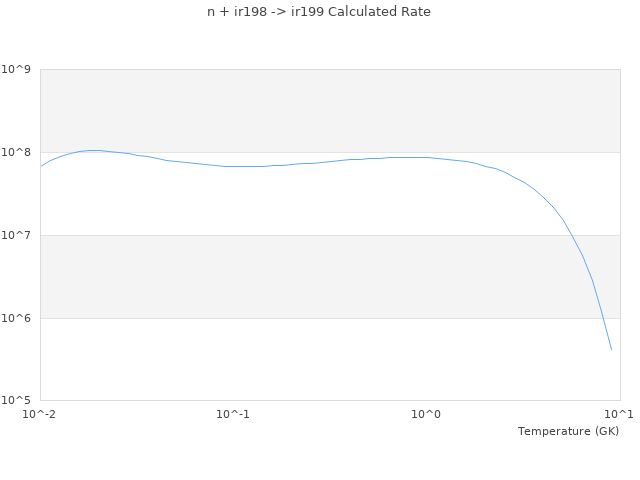Click the chart title 'n + ir198 -> ir199 Calculated Rate'
The width and height of the screenshot is (640, 480).
click(320, 12)
